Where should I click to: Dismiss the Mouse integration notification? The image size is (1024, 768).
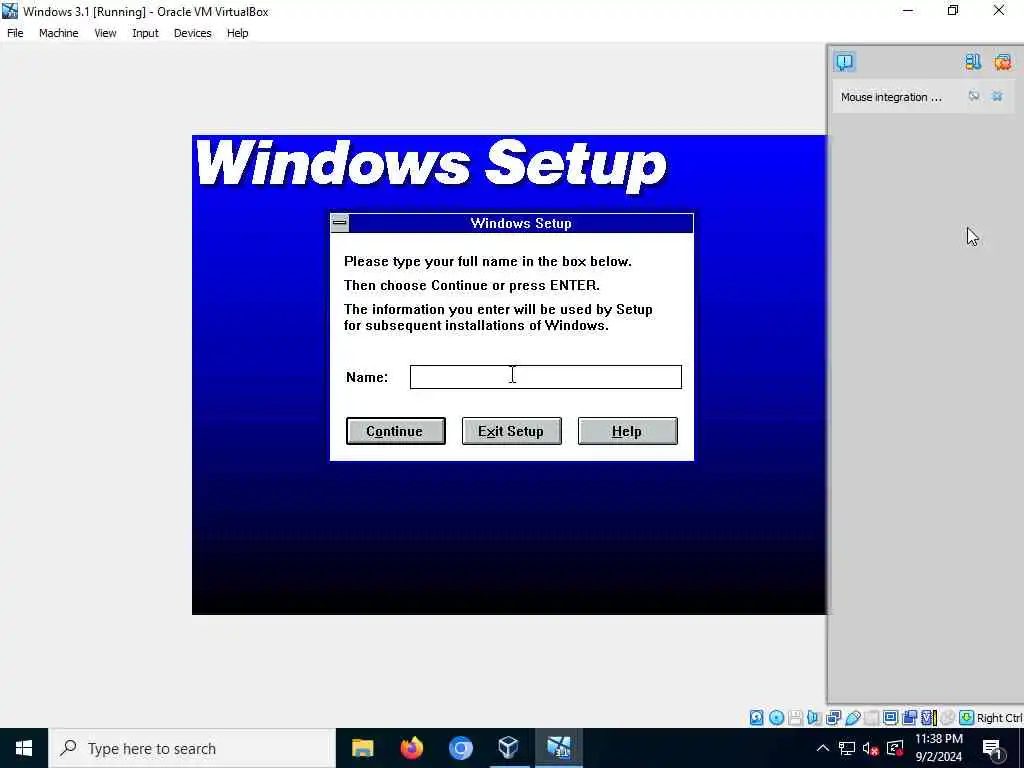(x=997, y=96)
